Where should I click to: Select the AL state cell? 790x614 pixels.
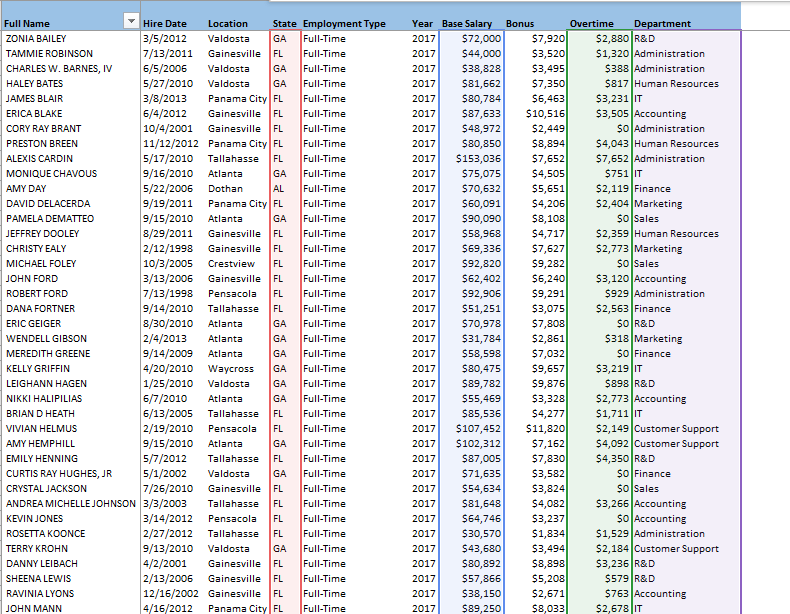[279, 189]
